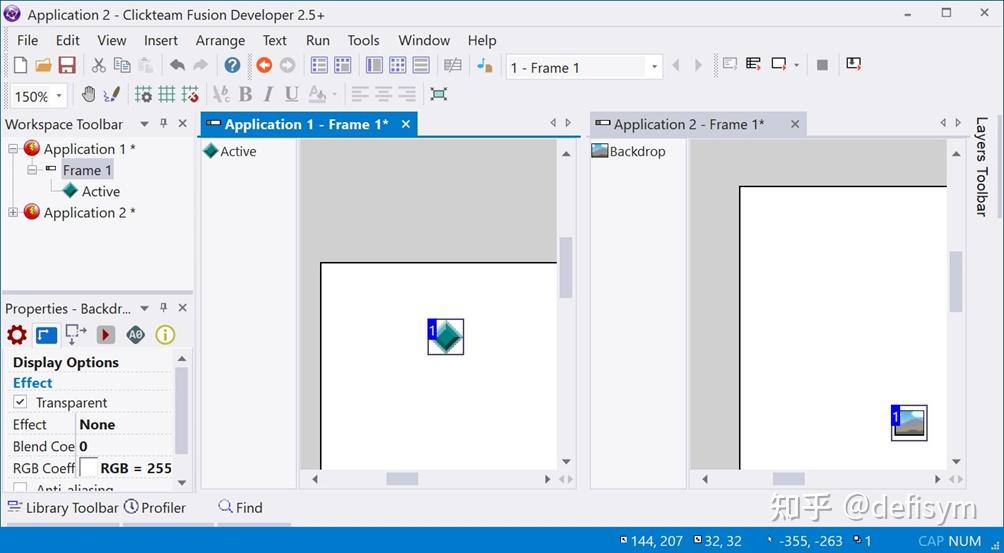1004x553 pixels.
Task: Open the 150% zoom dropdown
Action: click(59, 97)
